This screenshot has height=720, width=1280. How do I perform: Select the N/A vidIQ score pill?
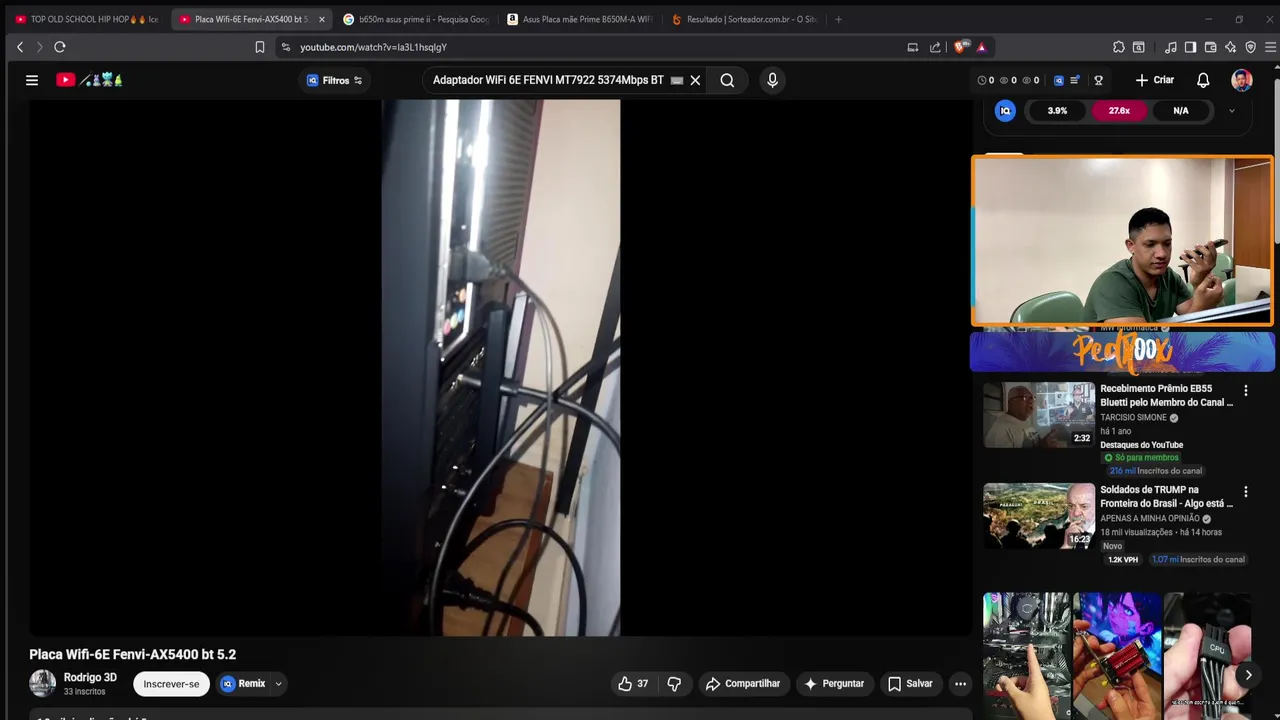point(1181,111)
